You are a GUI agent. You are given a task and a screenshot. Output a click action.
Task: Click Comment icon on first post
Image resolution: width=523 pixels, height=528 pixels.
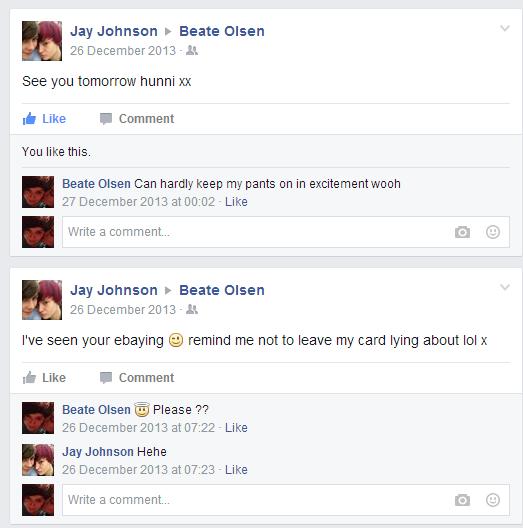106,119
